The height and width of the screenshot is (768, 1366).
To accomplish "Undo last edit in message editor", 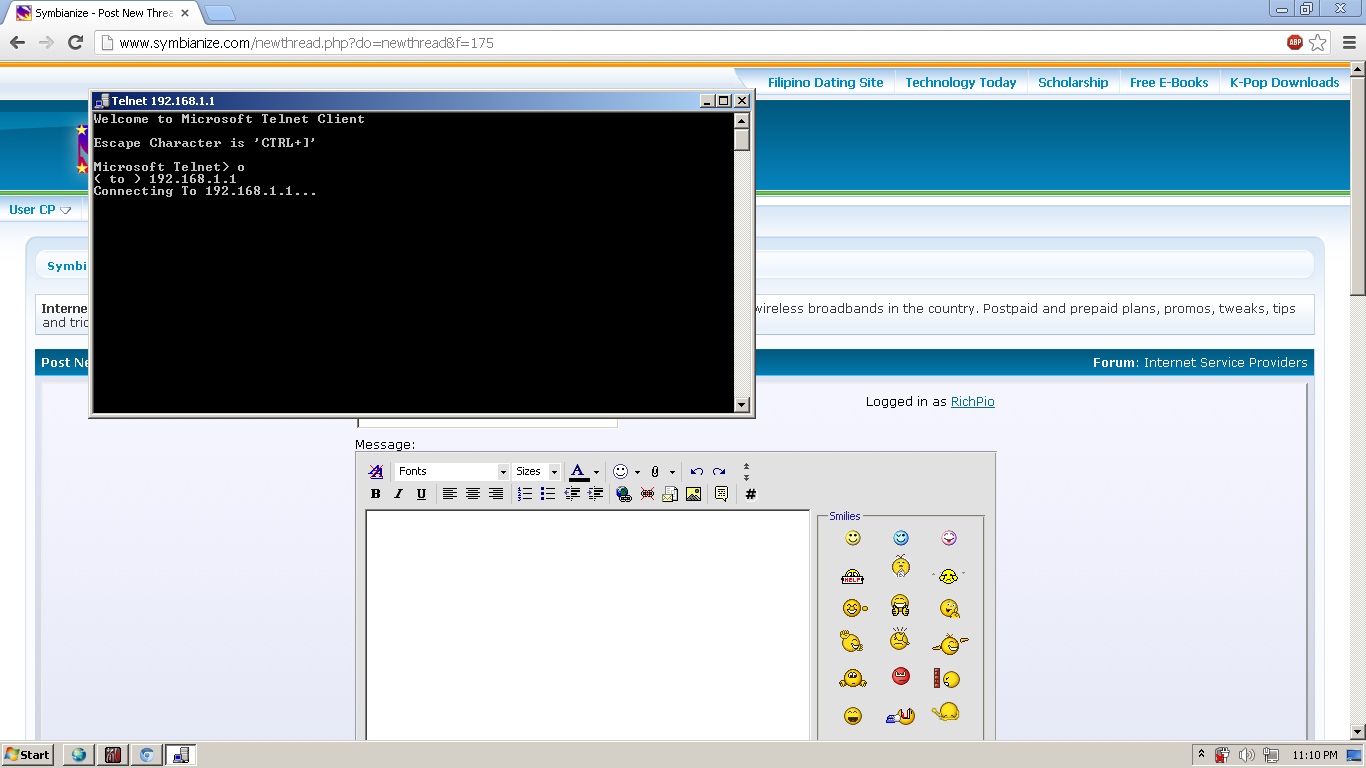I will pyautogui.click(x=697, y=472).
